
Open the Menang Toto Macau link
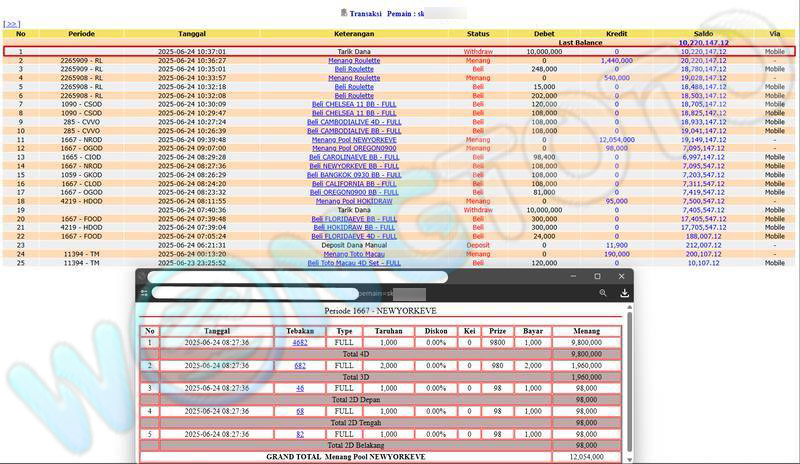[354, 254]
